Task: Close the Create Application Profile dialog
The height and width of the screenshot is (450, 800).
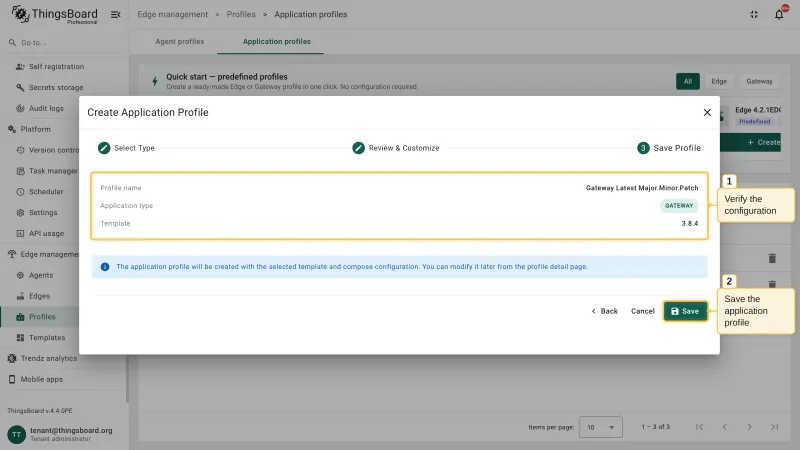Action: pyautogui.click(x=707, y=112)
